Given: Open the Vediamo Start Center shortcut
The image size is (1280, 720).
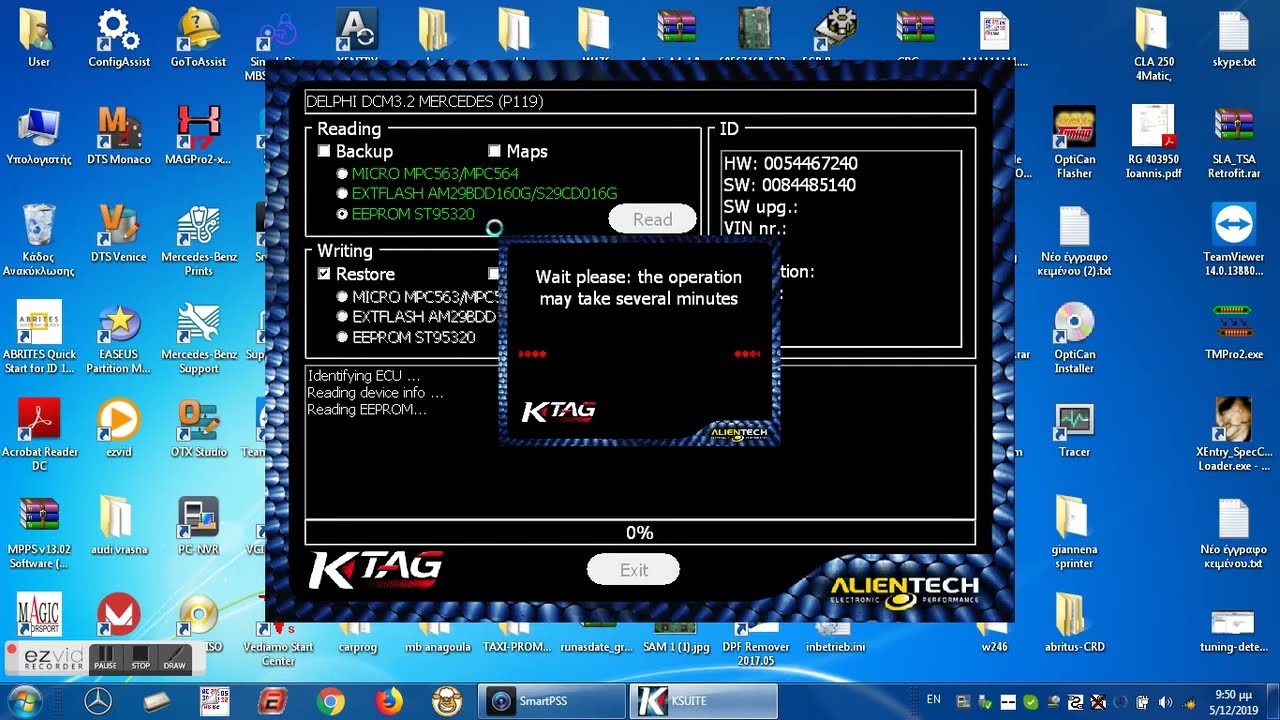Looking at the screenshot, I should pos(278,645).
